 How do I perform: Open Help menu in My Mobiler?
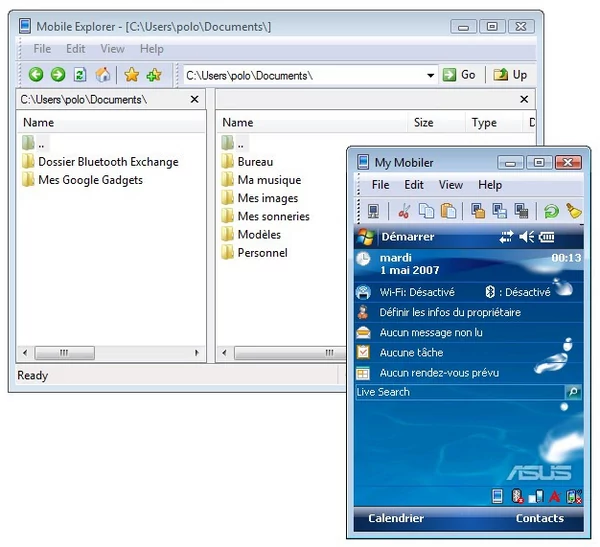pyautogui.click(x=490, y=185)
